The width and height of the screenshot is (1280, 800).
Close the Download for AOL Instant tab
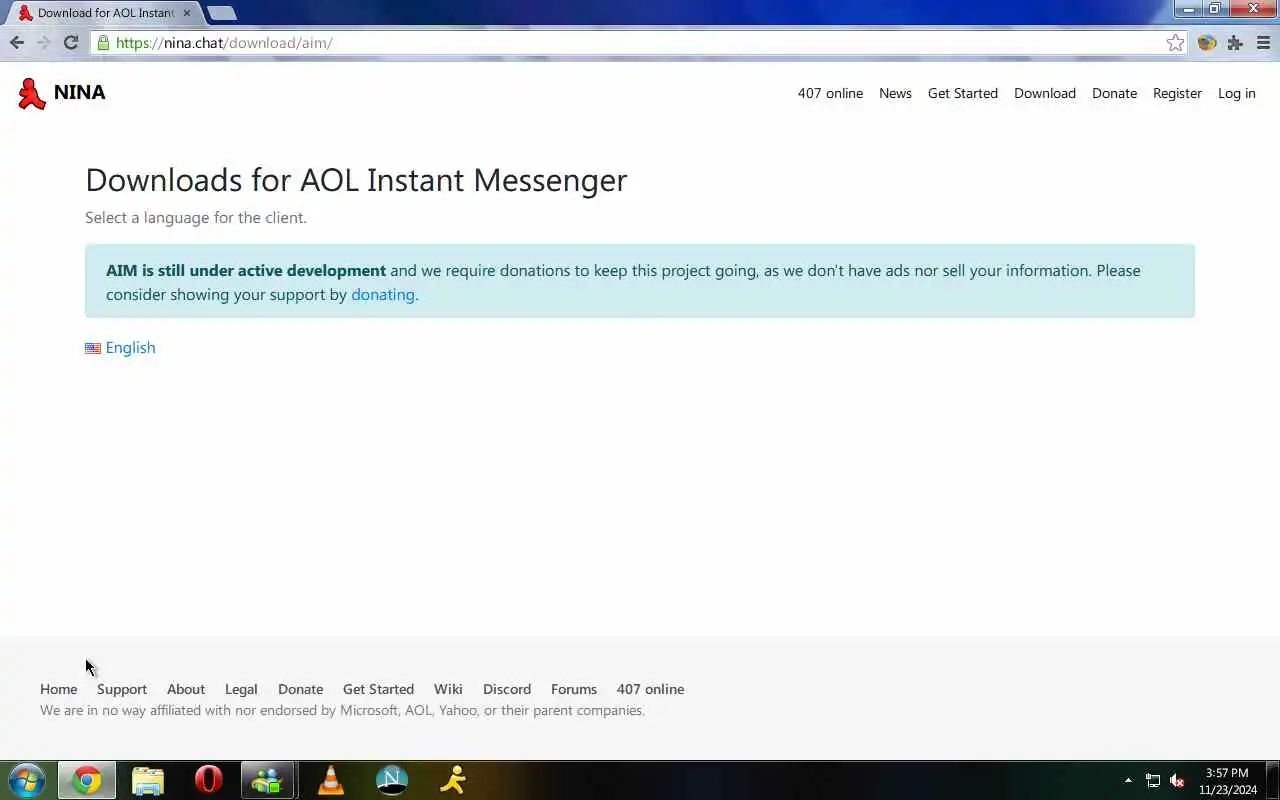186,13
